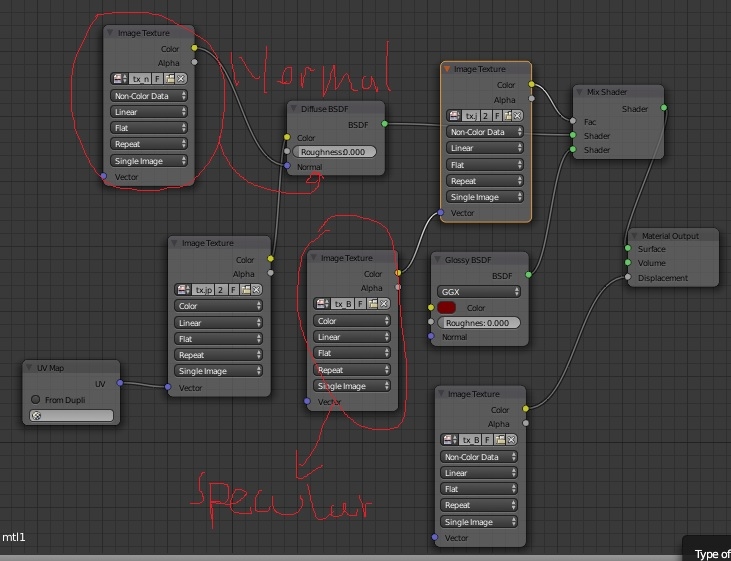The height and width of the screenshot is (561, 731).
Task: Select the UV Map node header
Action: (71, 368)
